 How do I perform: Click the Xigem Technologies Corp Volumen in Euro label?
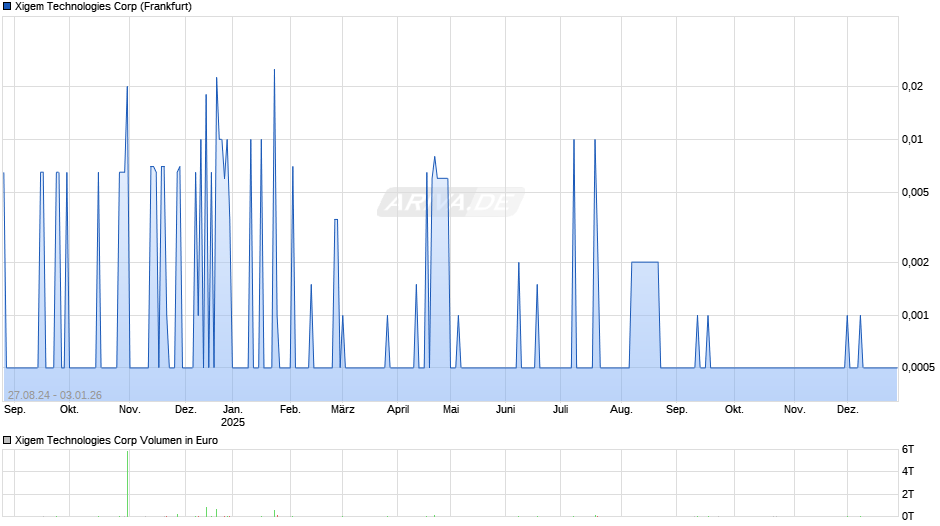pyautogui.click(x=116, y=440)
